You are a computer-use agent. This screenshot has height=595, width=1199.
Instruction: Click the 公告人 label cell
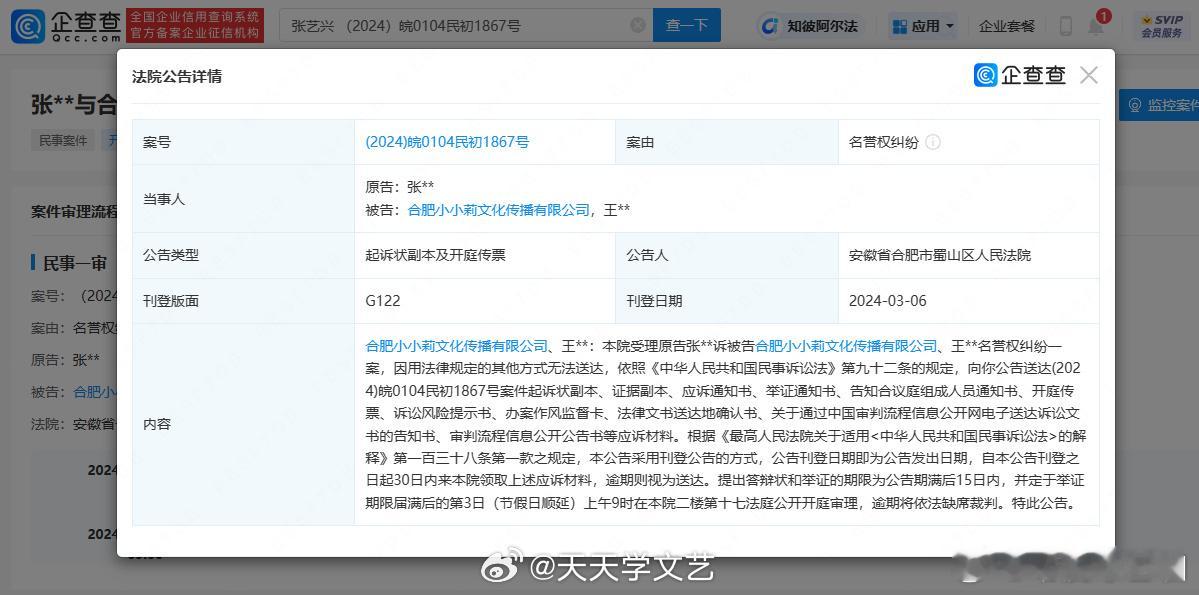(x=726, y=255)
